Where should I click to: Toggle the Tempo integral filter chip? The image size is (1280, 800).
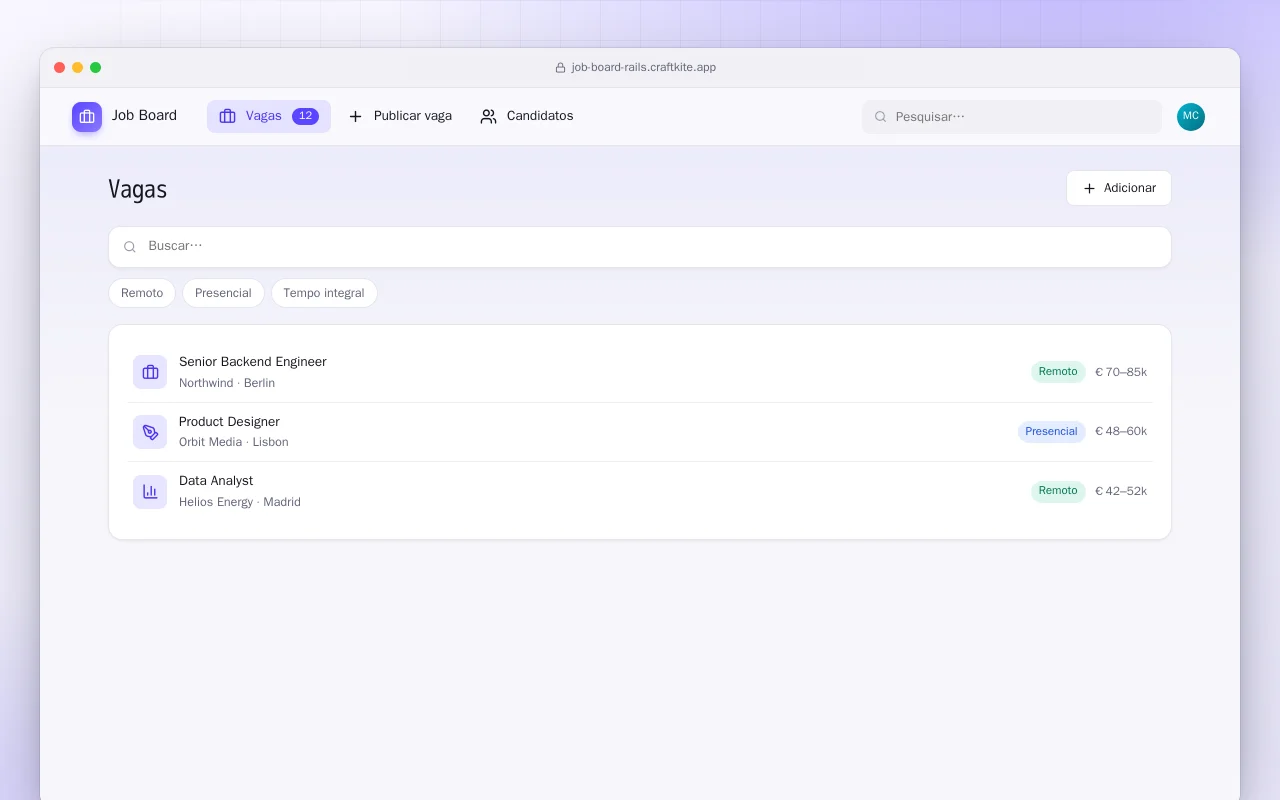point(324,293)
